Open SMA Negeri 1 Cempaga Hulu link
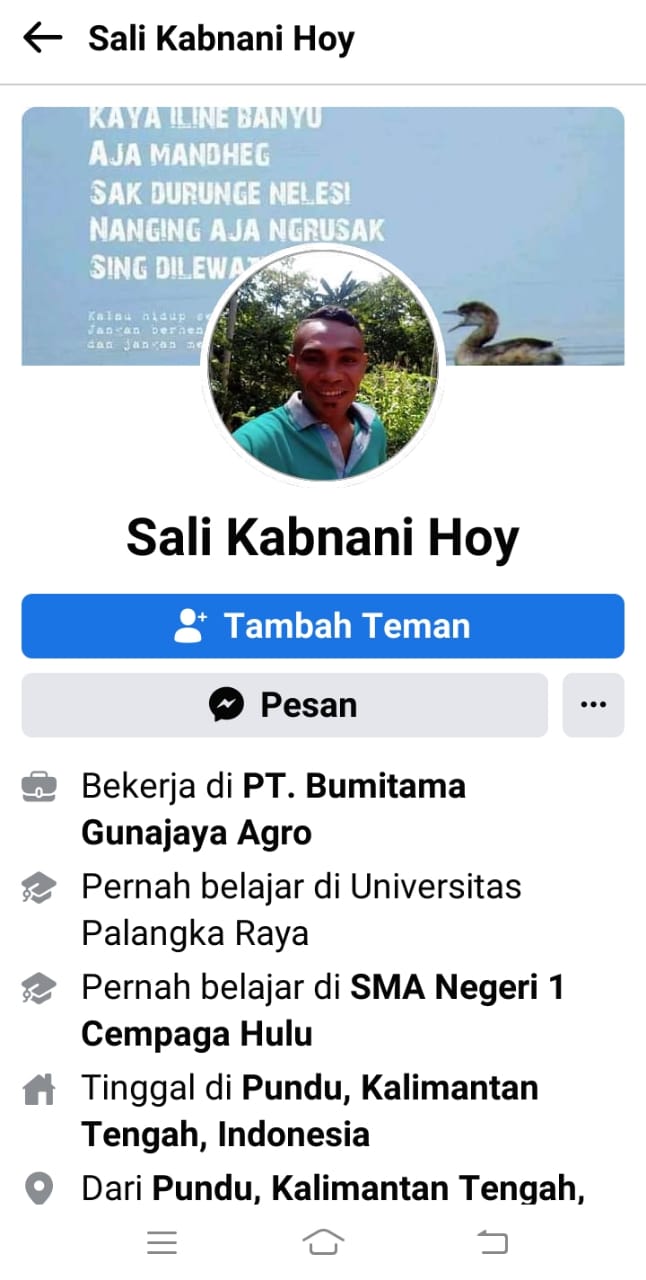 tap(322, 1010)
